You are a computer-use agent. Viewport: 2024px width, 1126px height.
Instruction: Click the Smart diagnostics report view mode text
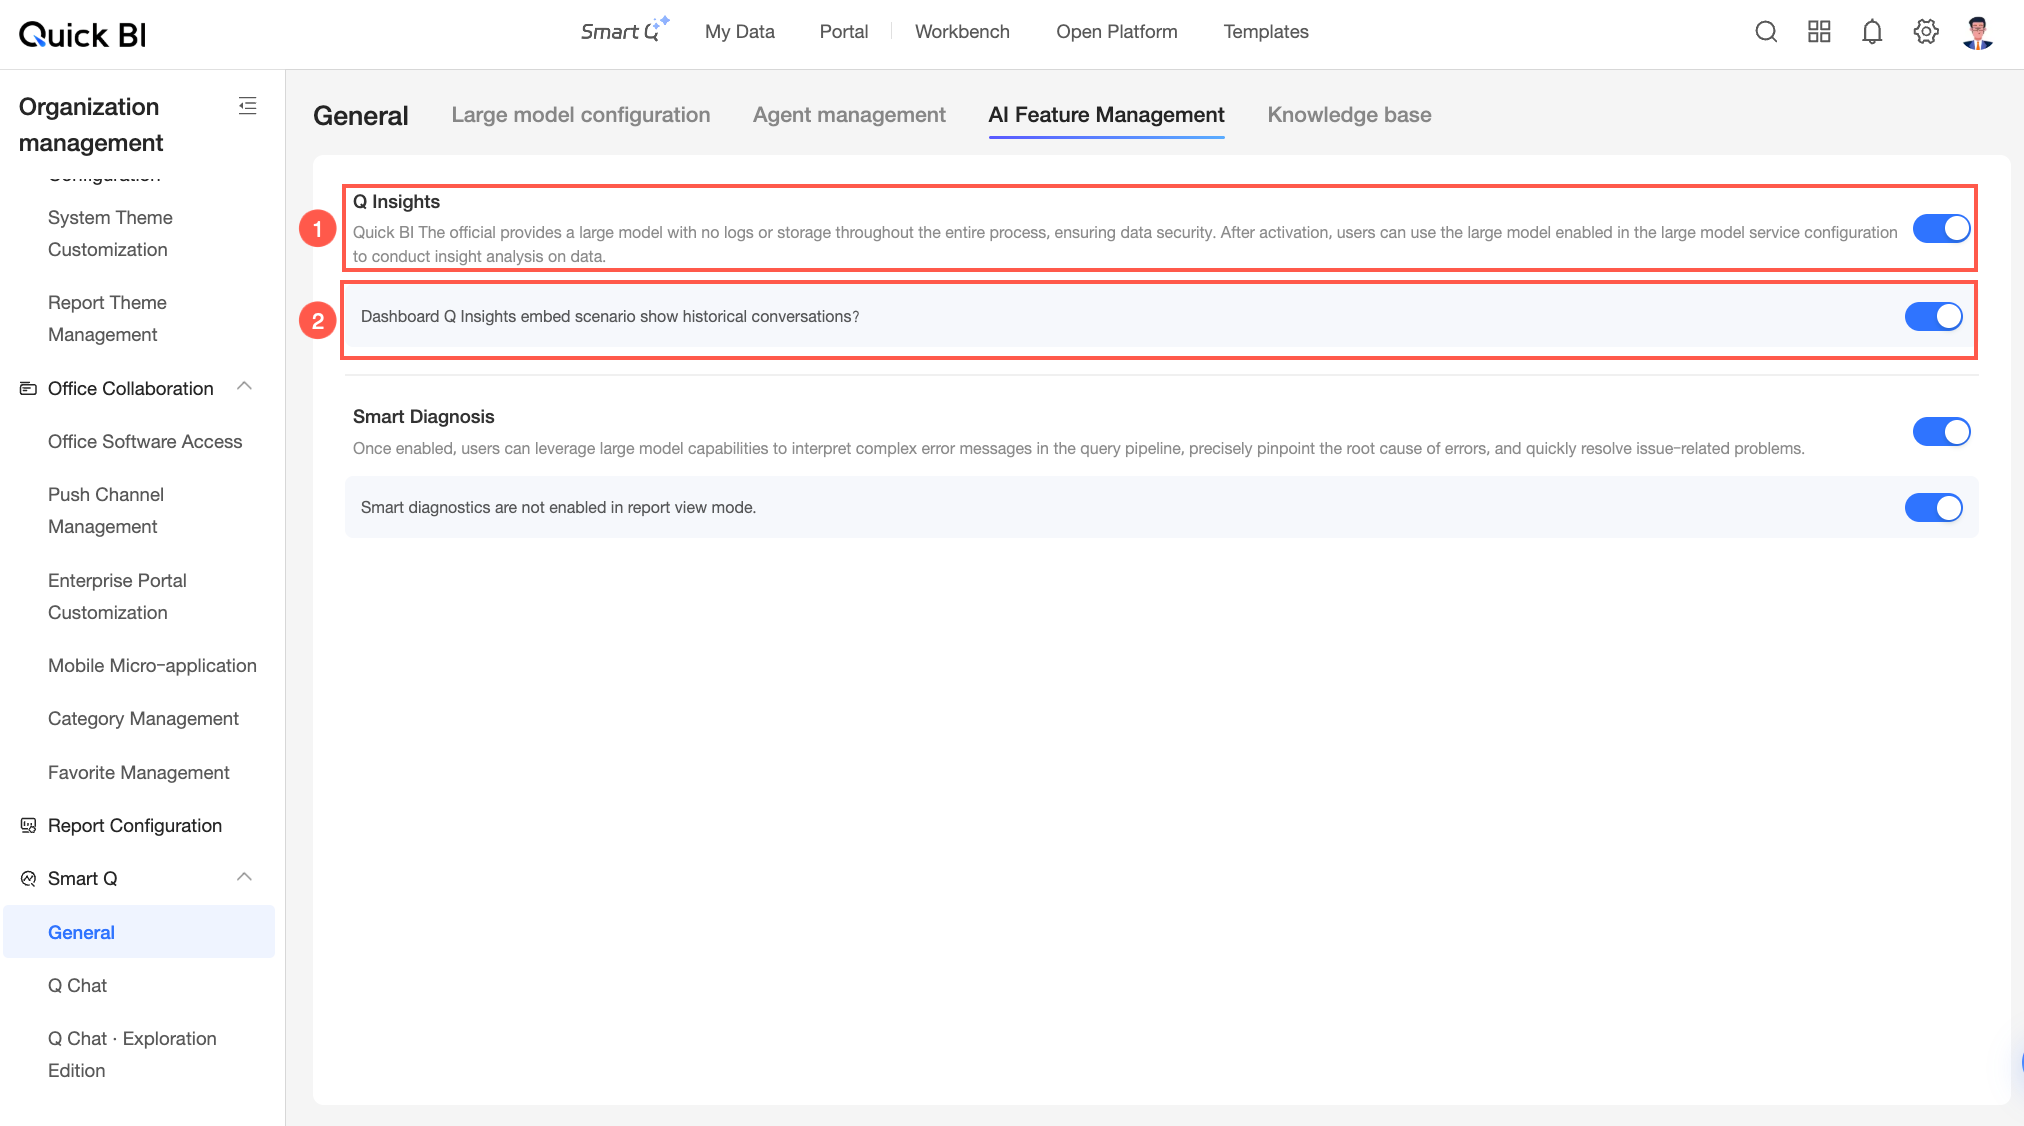tap(558, 508)
